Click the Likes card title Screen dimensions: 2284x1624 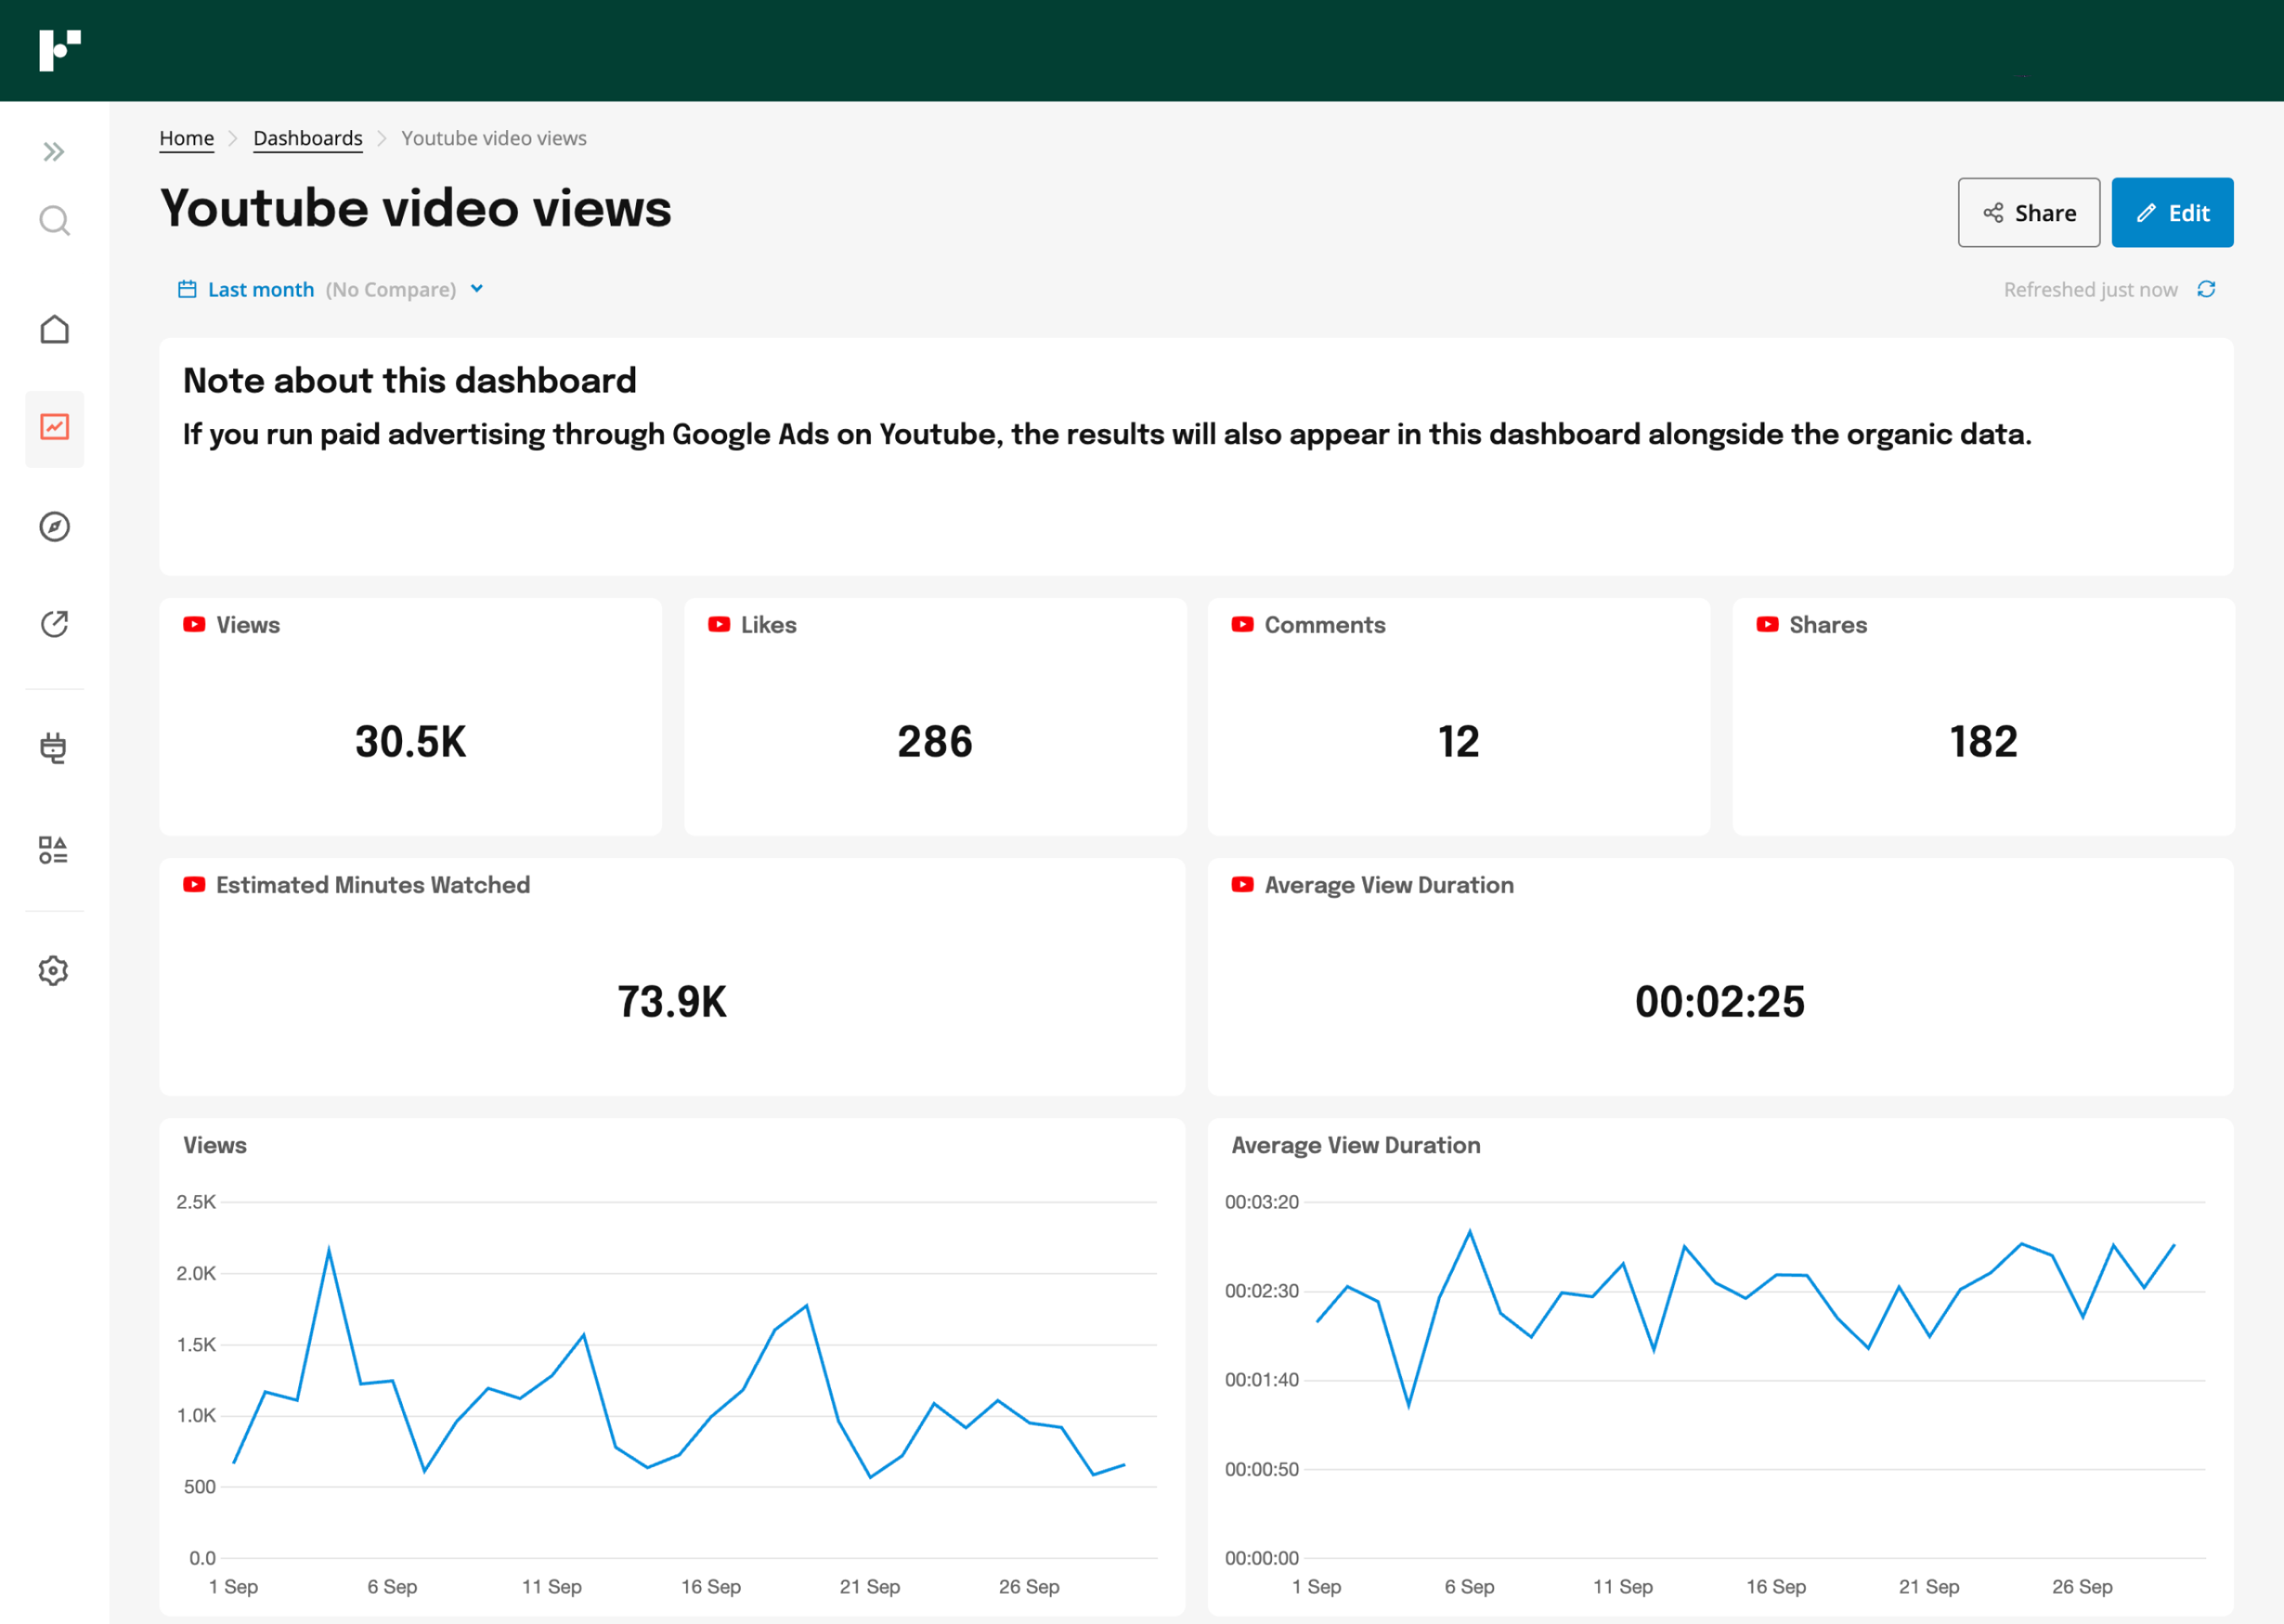click(x=769, y=624)
